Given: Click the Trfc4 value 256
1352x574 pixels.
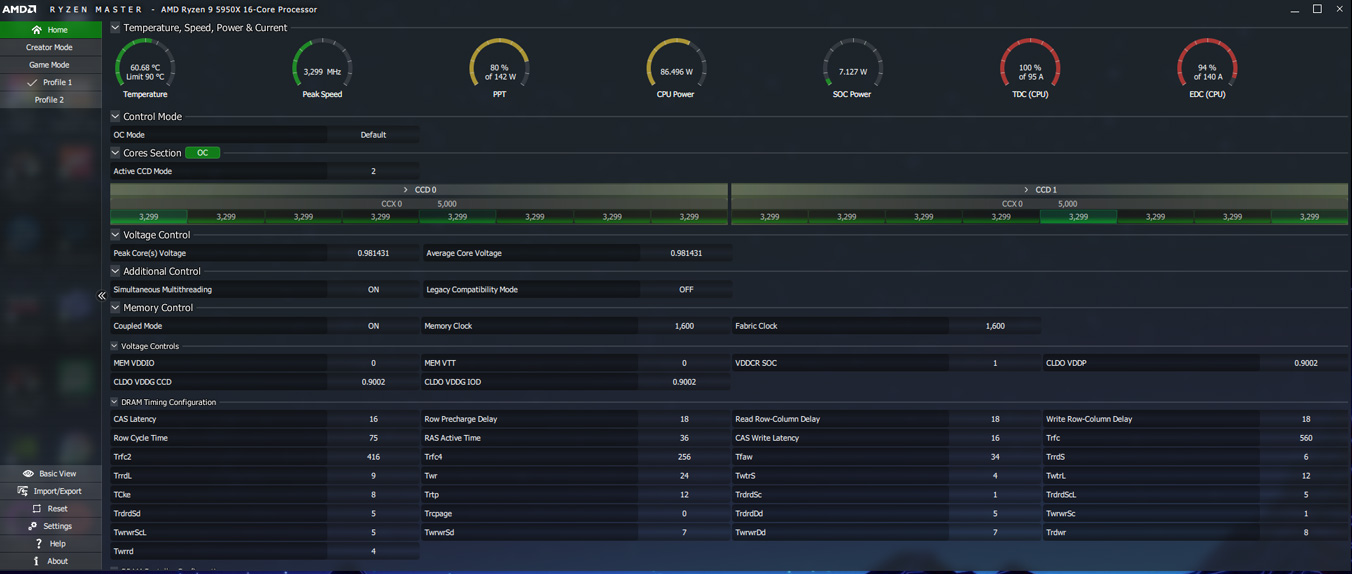Looking at the screenshot, I should pos(684,457).
